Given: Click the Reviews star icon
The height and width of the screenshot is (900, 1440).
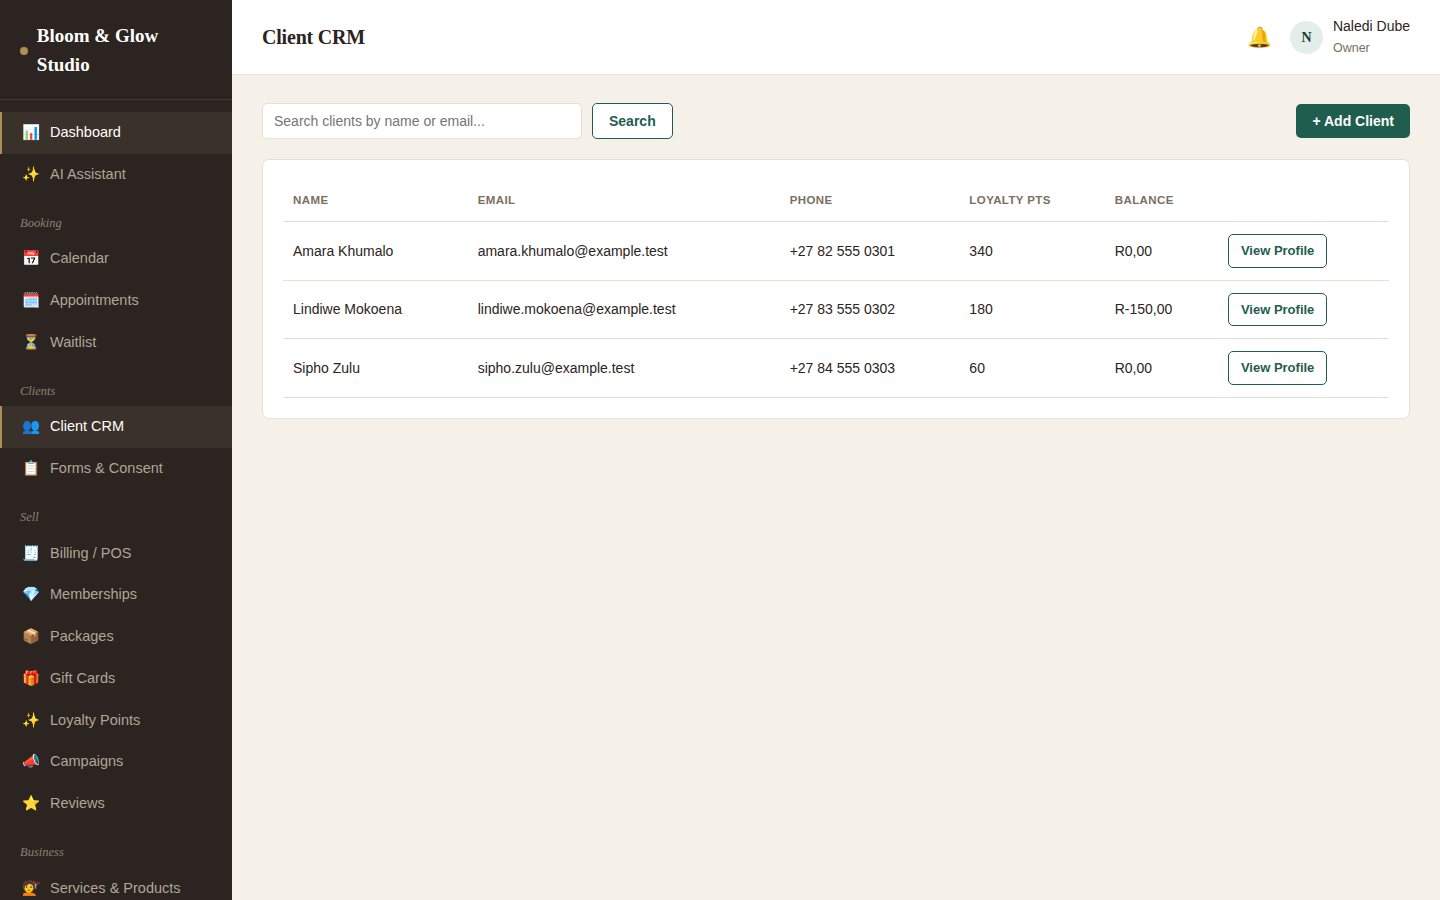Looking at the screenshot, I should 31,803.
